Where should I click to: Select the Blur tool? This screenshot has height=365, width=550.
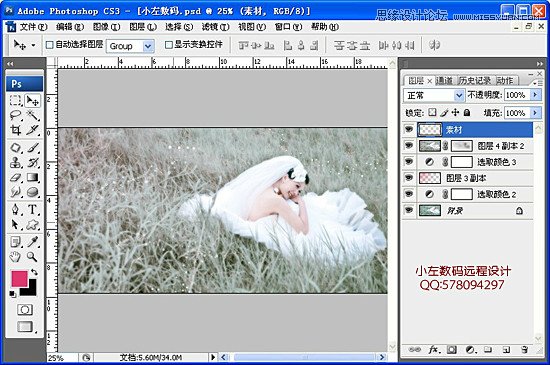[x=15, y=192]
